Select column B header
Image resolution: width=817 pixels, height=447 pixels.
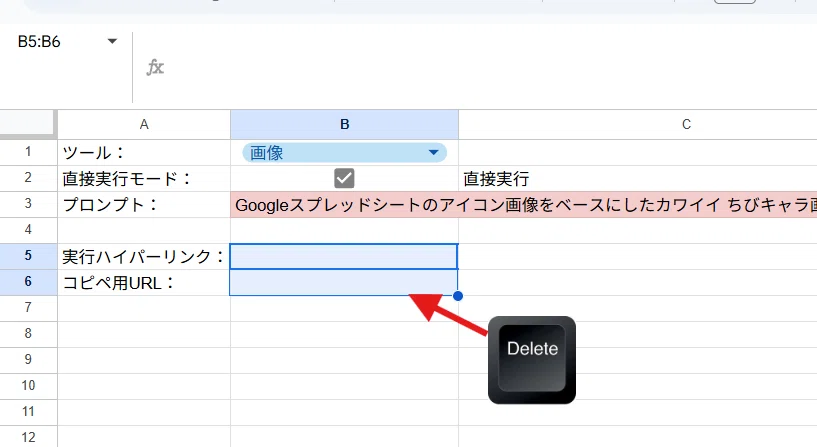click(x=344, y=125)
